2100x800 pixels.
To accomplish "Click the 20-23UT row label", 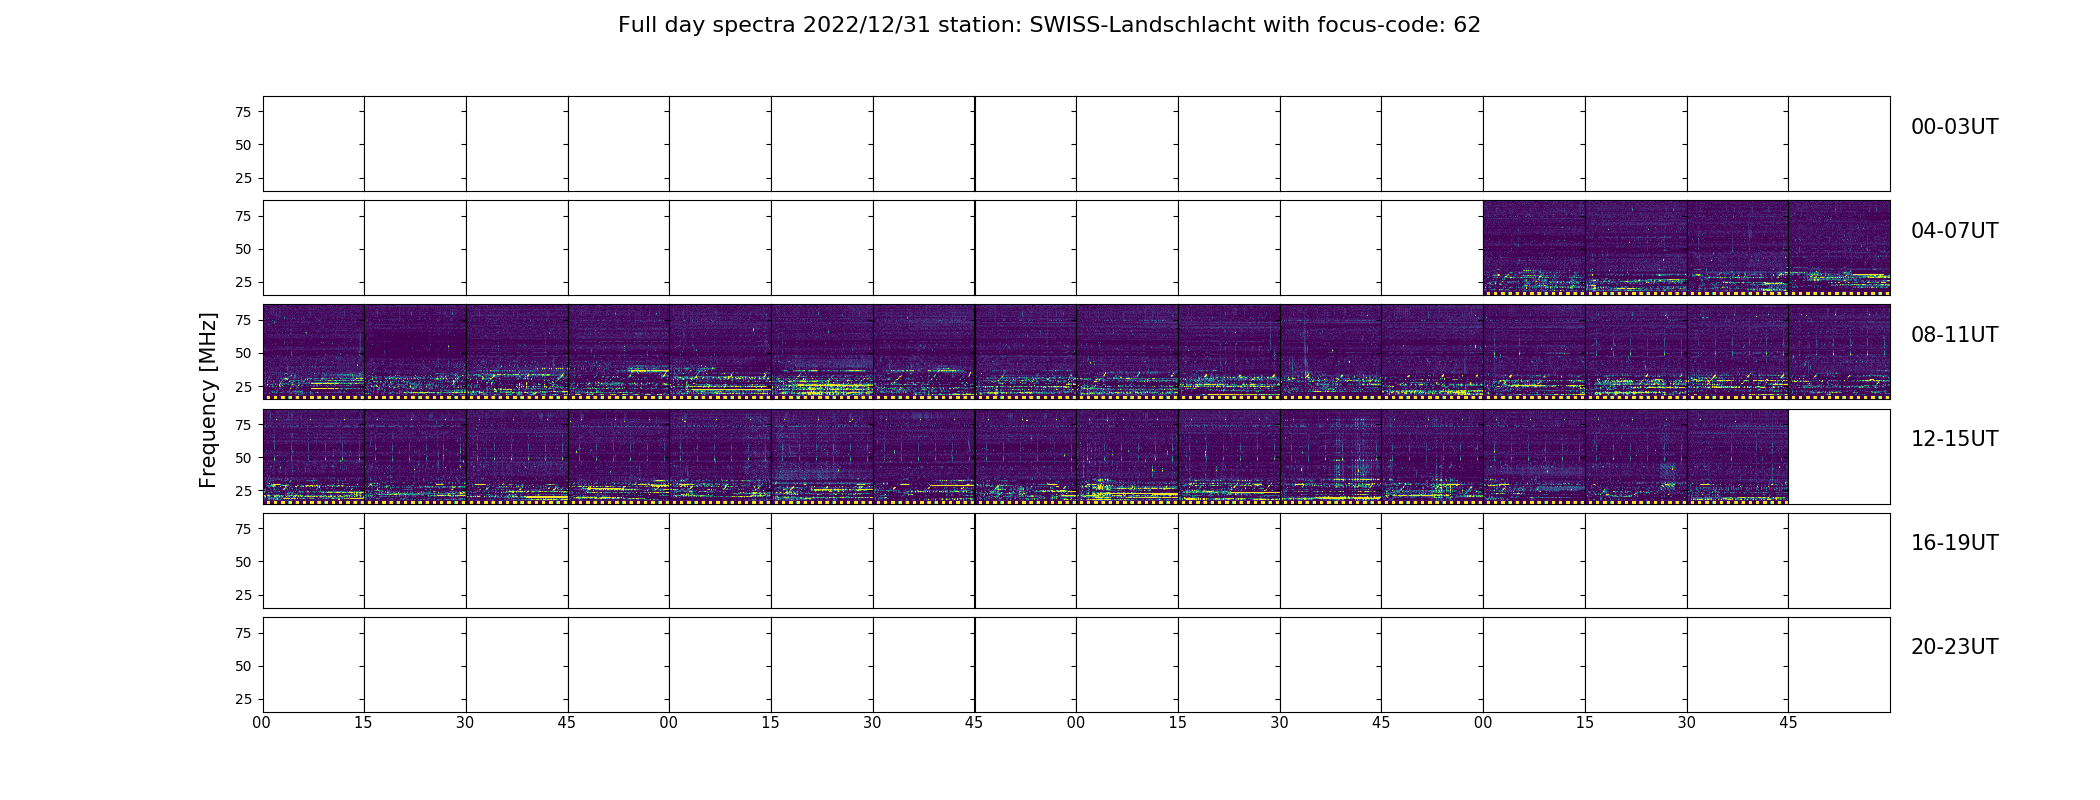I will [x=1954, y=647].
